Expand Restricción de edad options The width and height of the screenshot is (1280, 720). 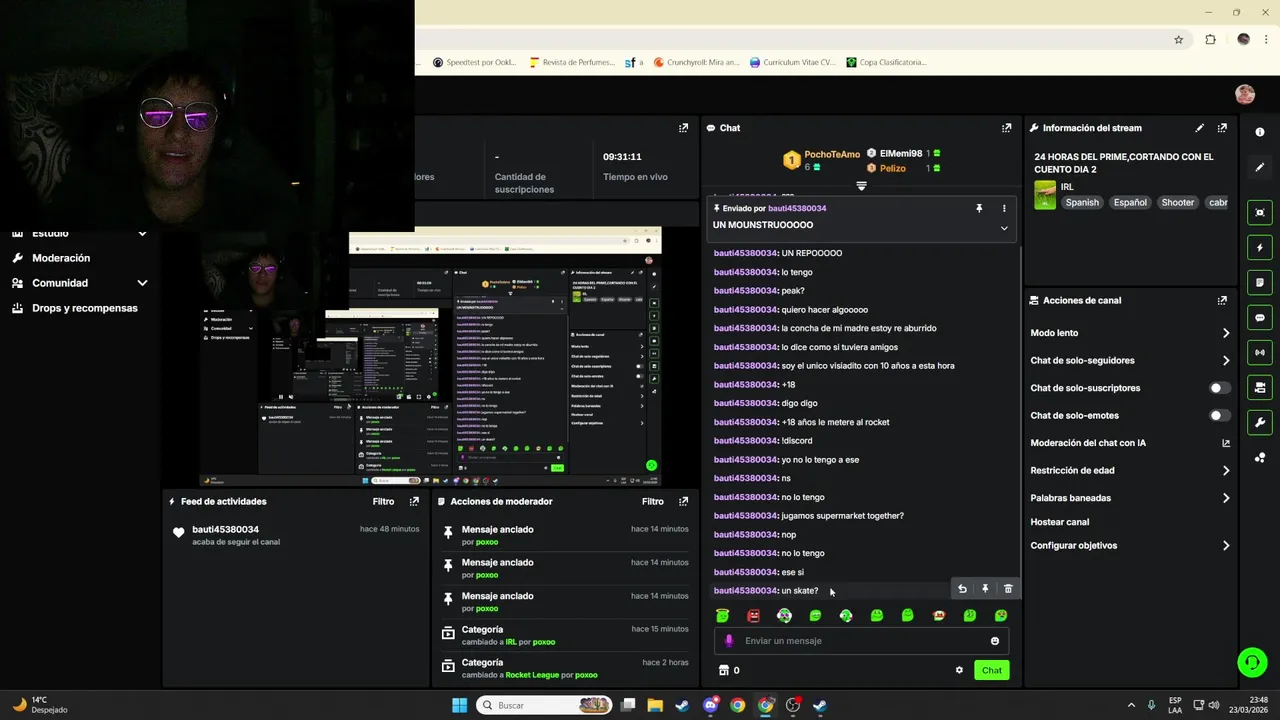(1226, 470)
